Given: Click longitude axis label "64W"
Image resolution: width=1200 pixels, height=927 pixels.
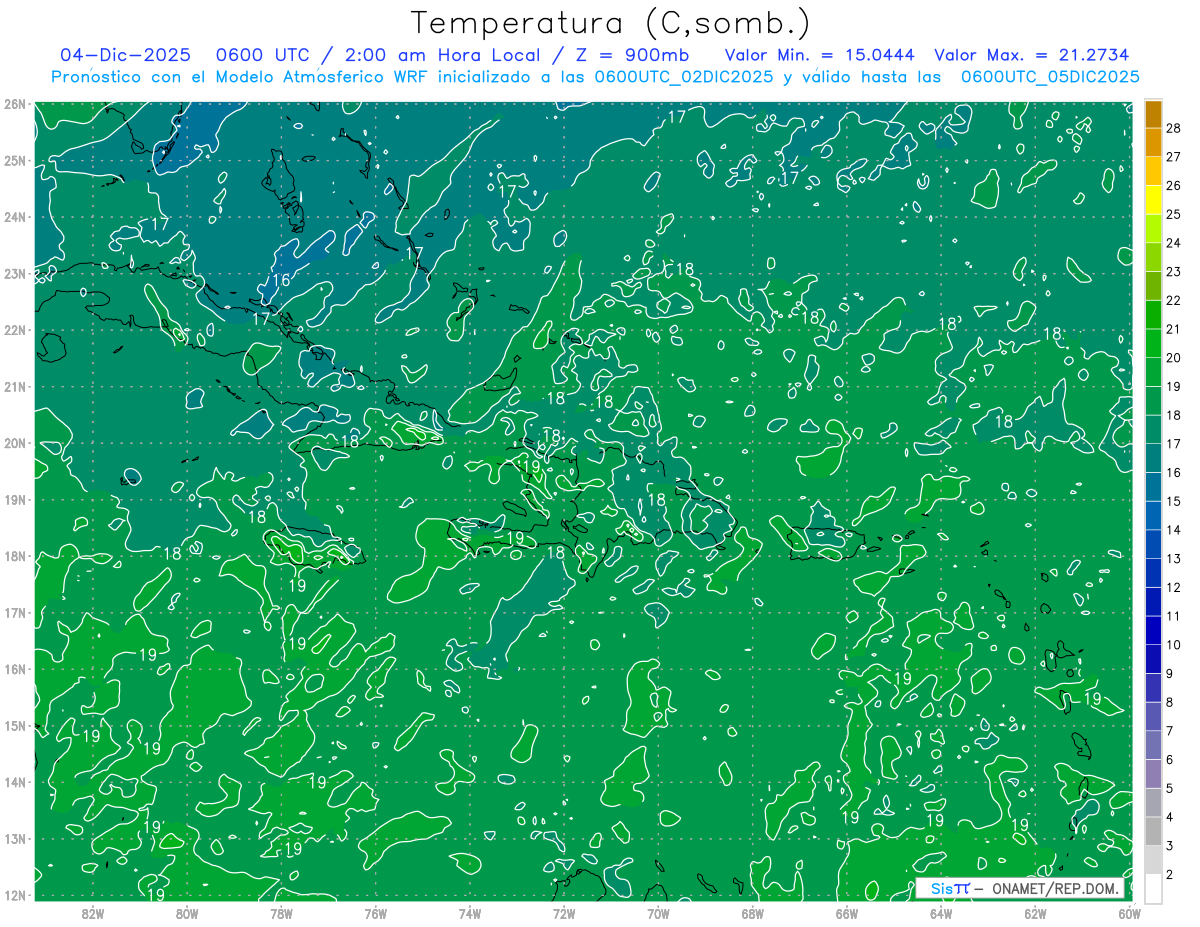Looking at the screenshot, I should 941,913.
